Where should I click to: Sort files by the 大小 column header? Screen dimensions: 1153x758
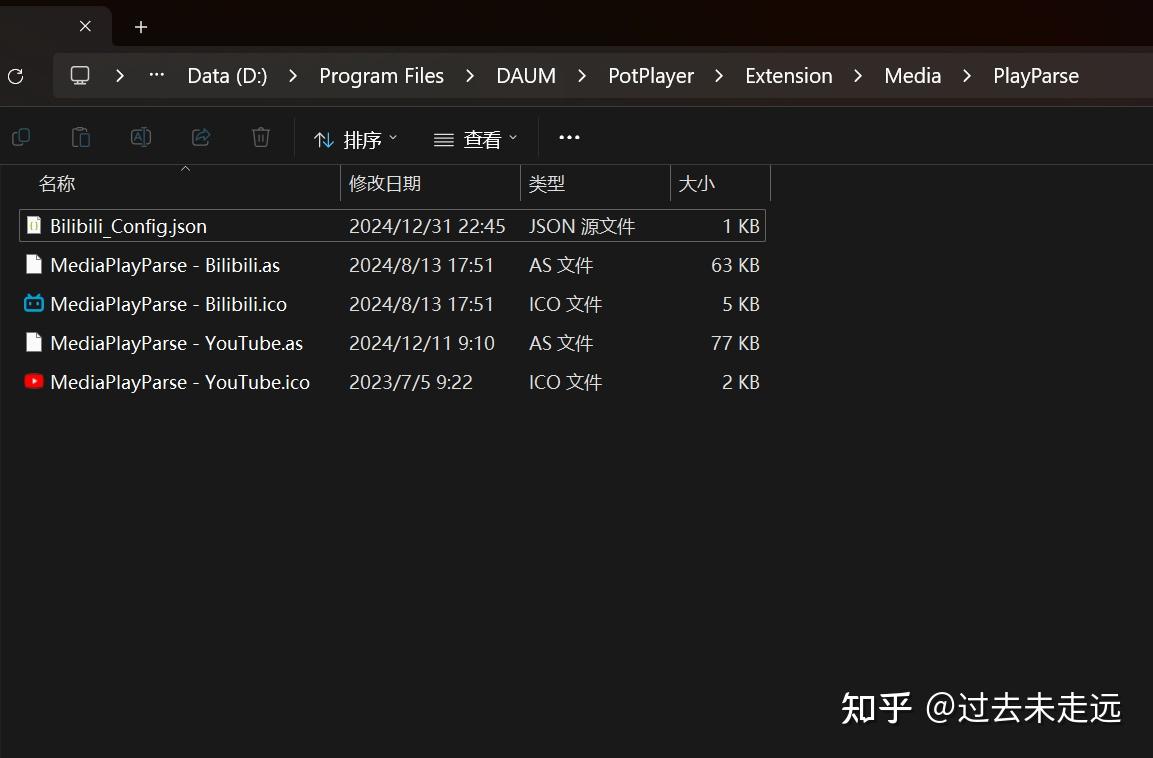click(700, 183)
